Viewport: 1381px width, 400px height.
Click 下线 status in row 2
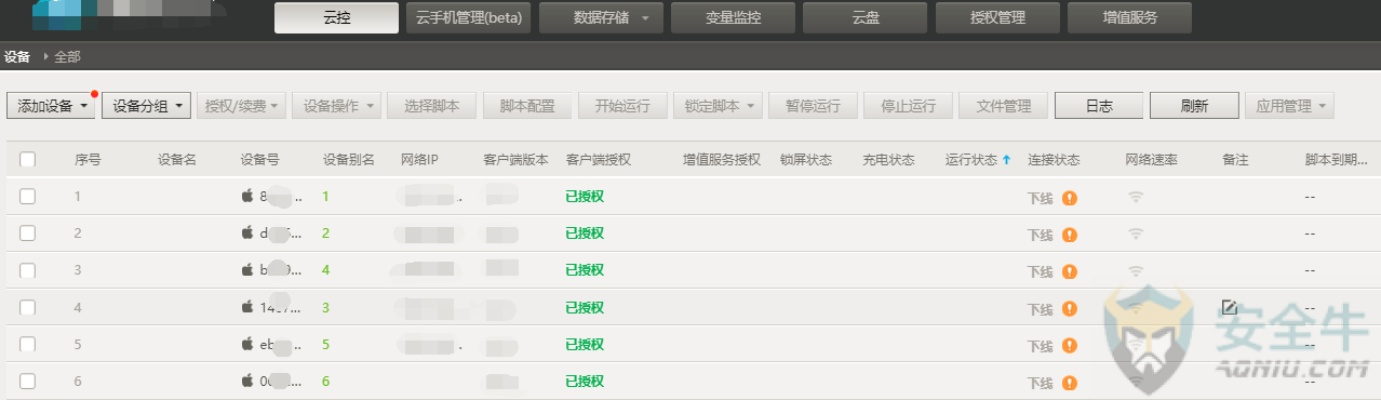click(1040, 235)
